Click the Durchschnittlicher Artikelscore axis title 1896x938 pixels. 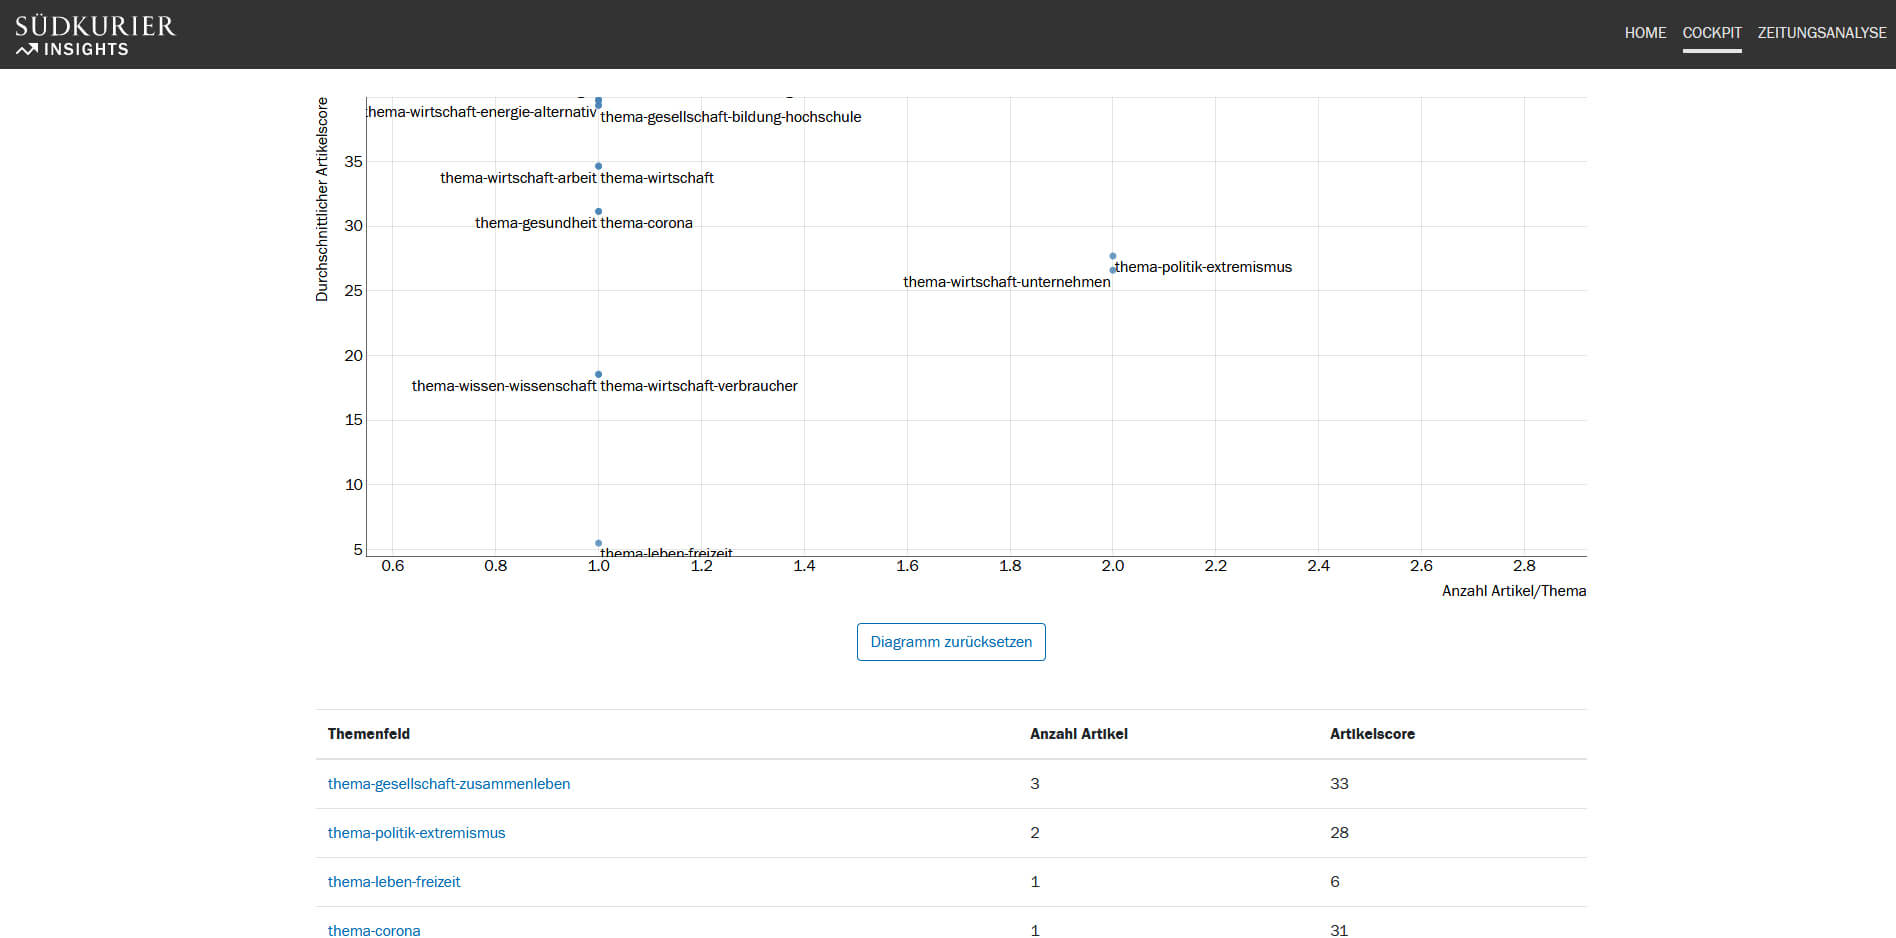pos(322,199)
